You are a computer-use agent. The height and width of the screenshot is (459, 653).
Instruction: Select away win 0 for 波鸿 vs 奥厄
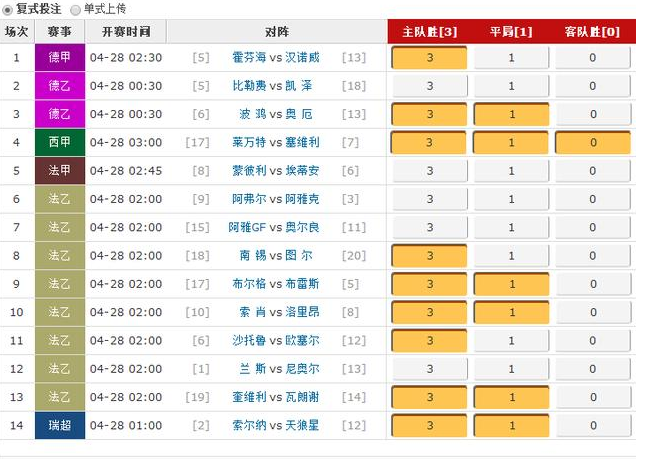tap(593, 114)
